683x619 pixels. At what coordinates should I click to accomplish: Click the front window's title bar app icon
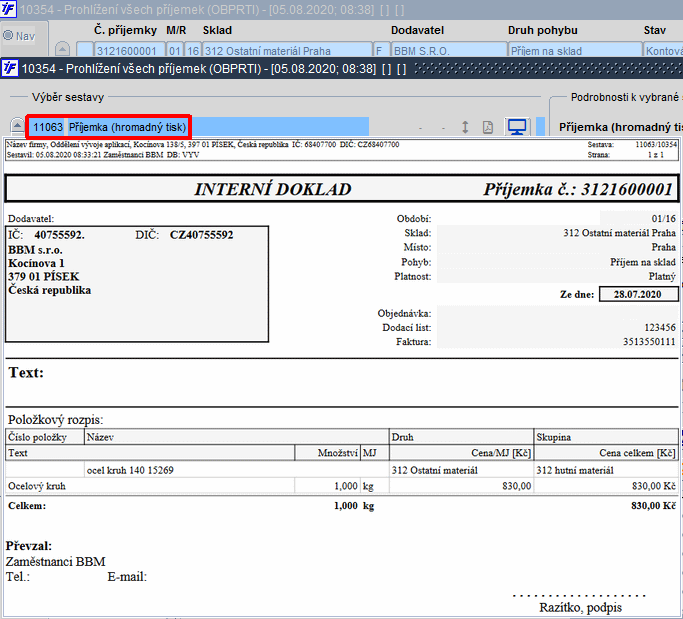click(x=10, y=68)
